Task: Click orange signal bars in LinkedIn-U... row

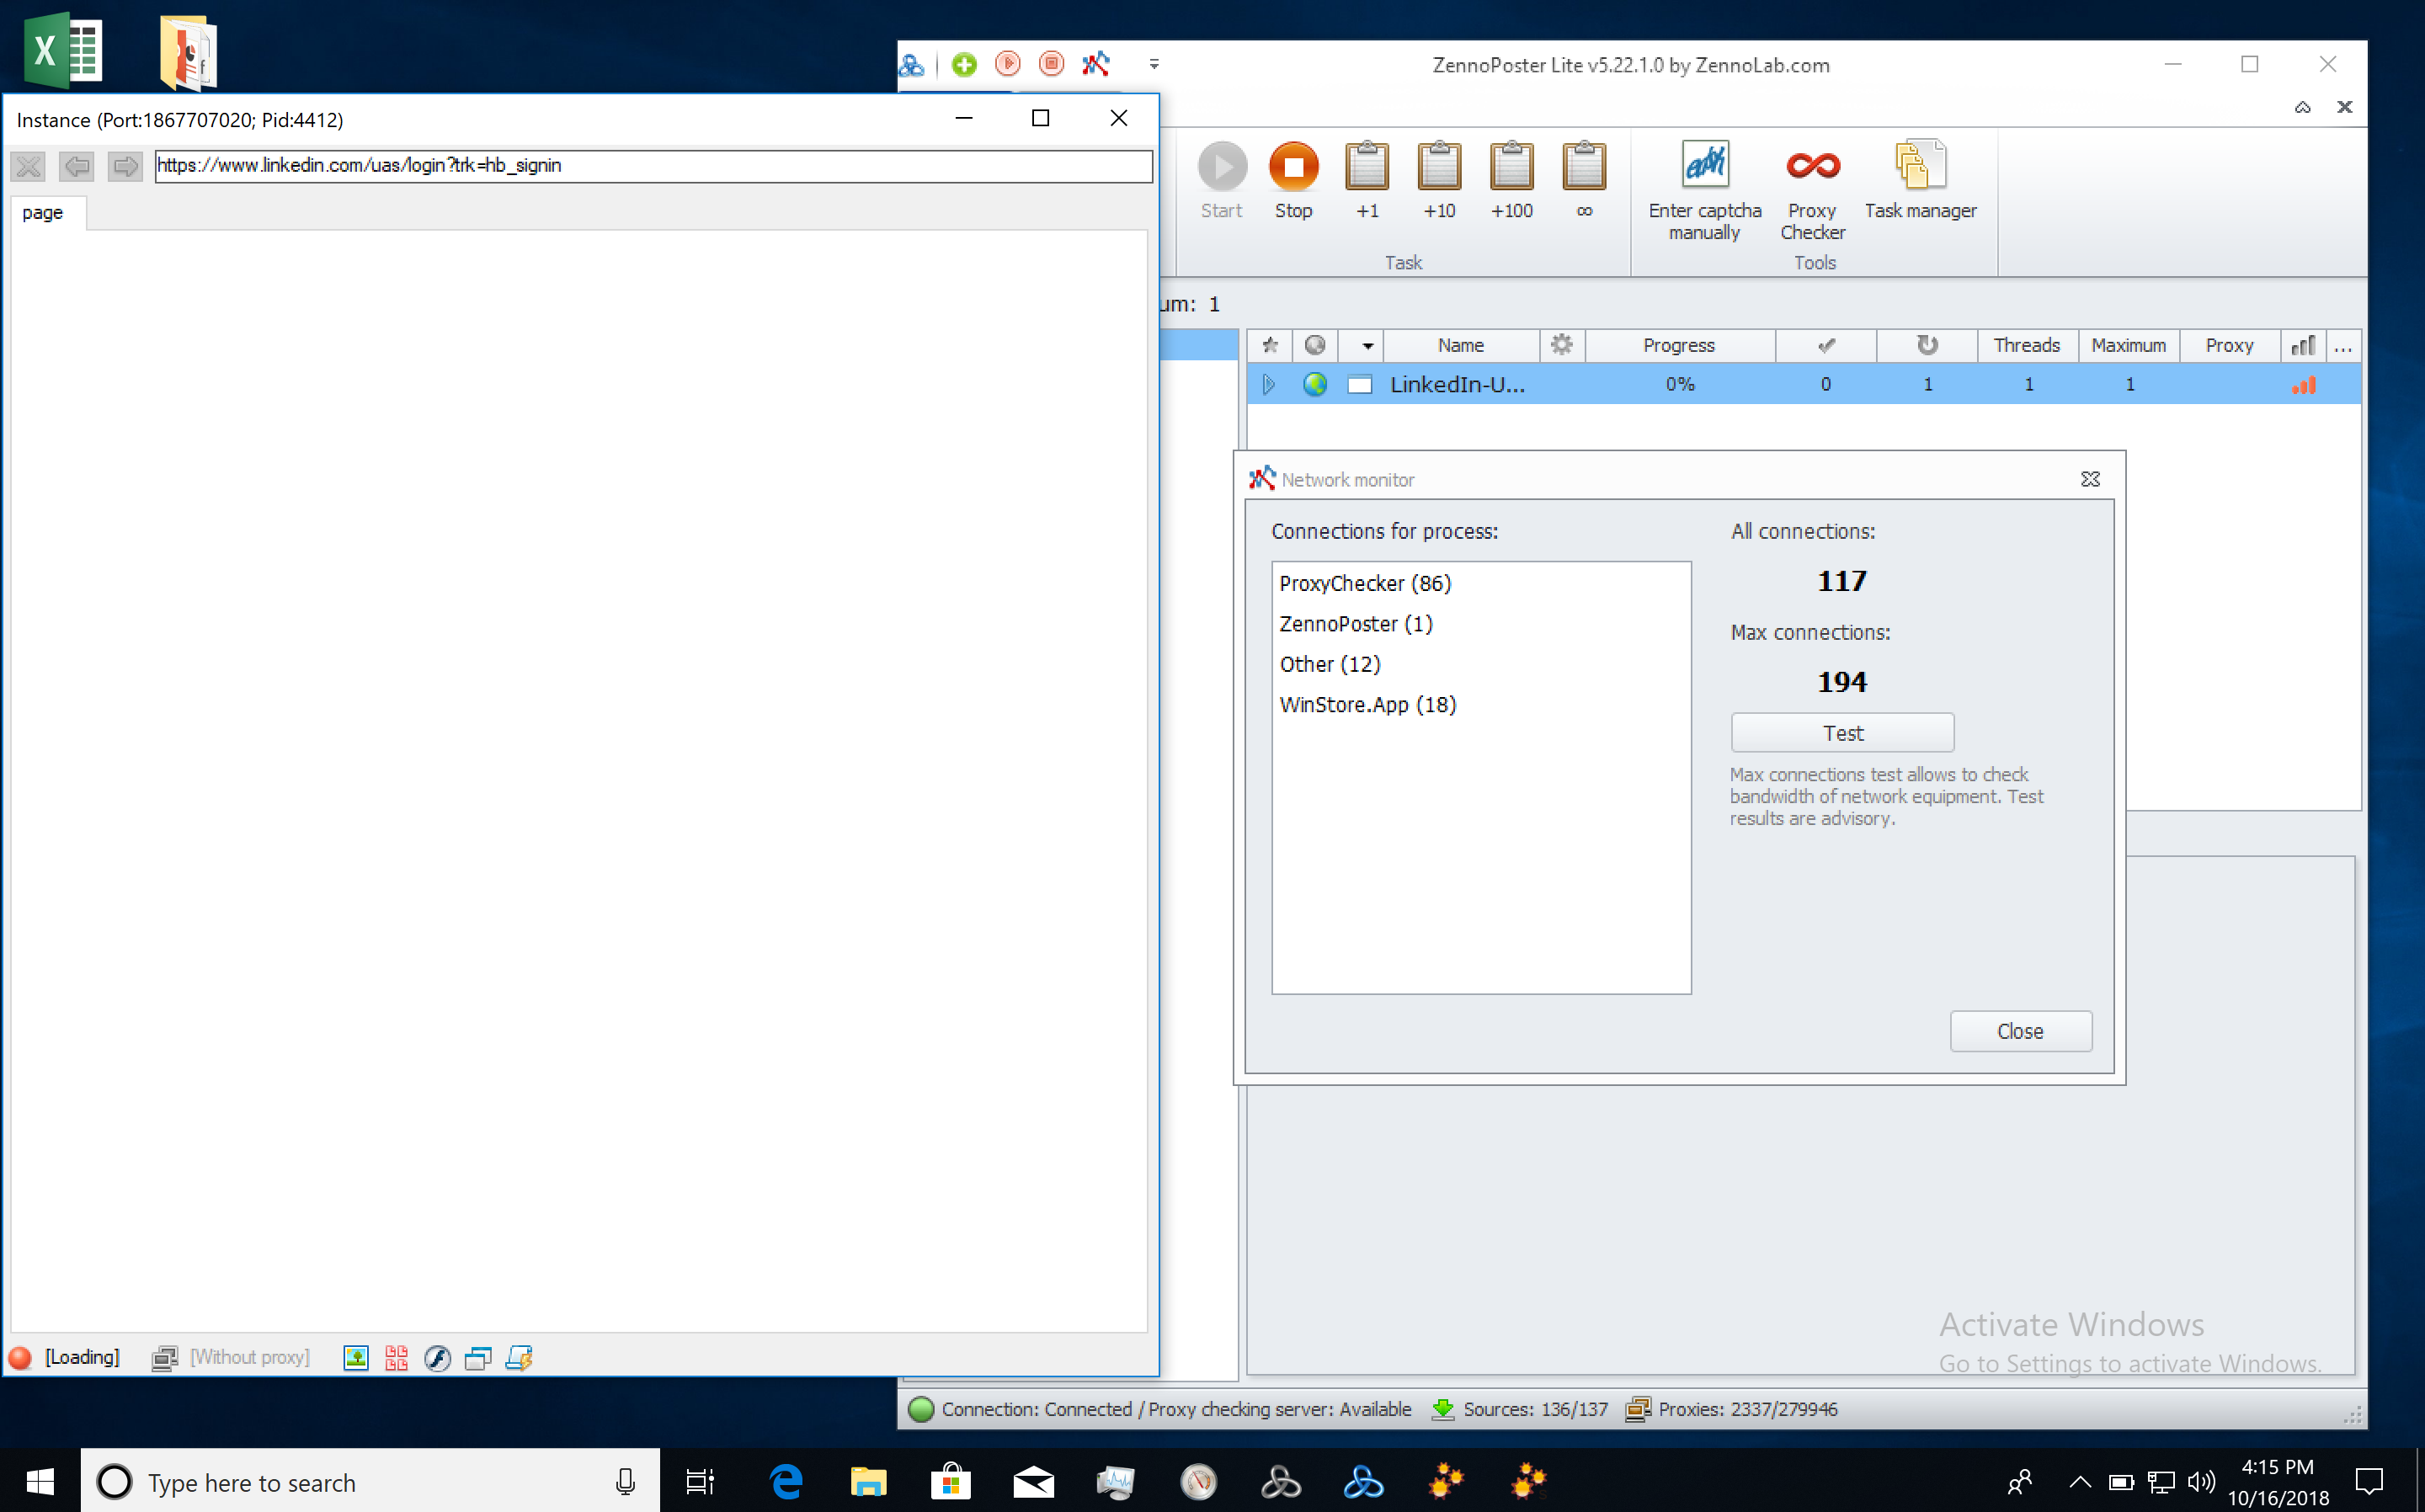Action: tap(2304, 385)
